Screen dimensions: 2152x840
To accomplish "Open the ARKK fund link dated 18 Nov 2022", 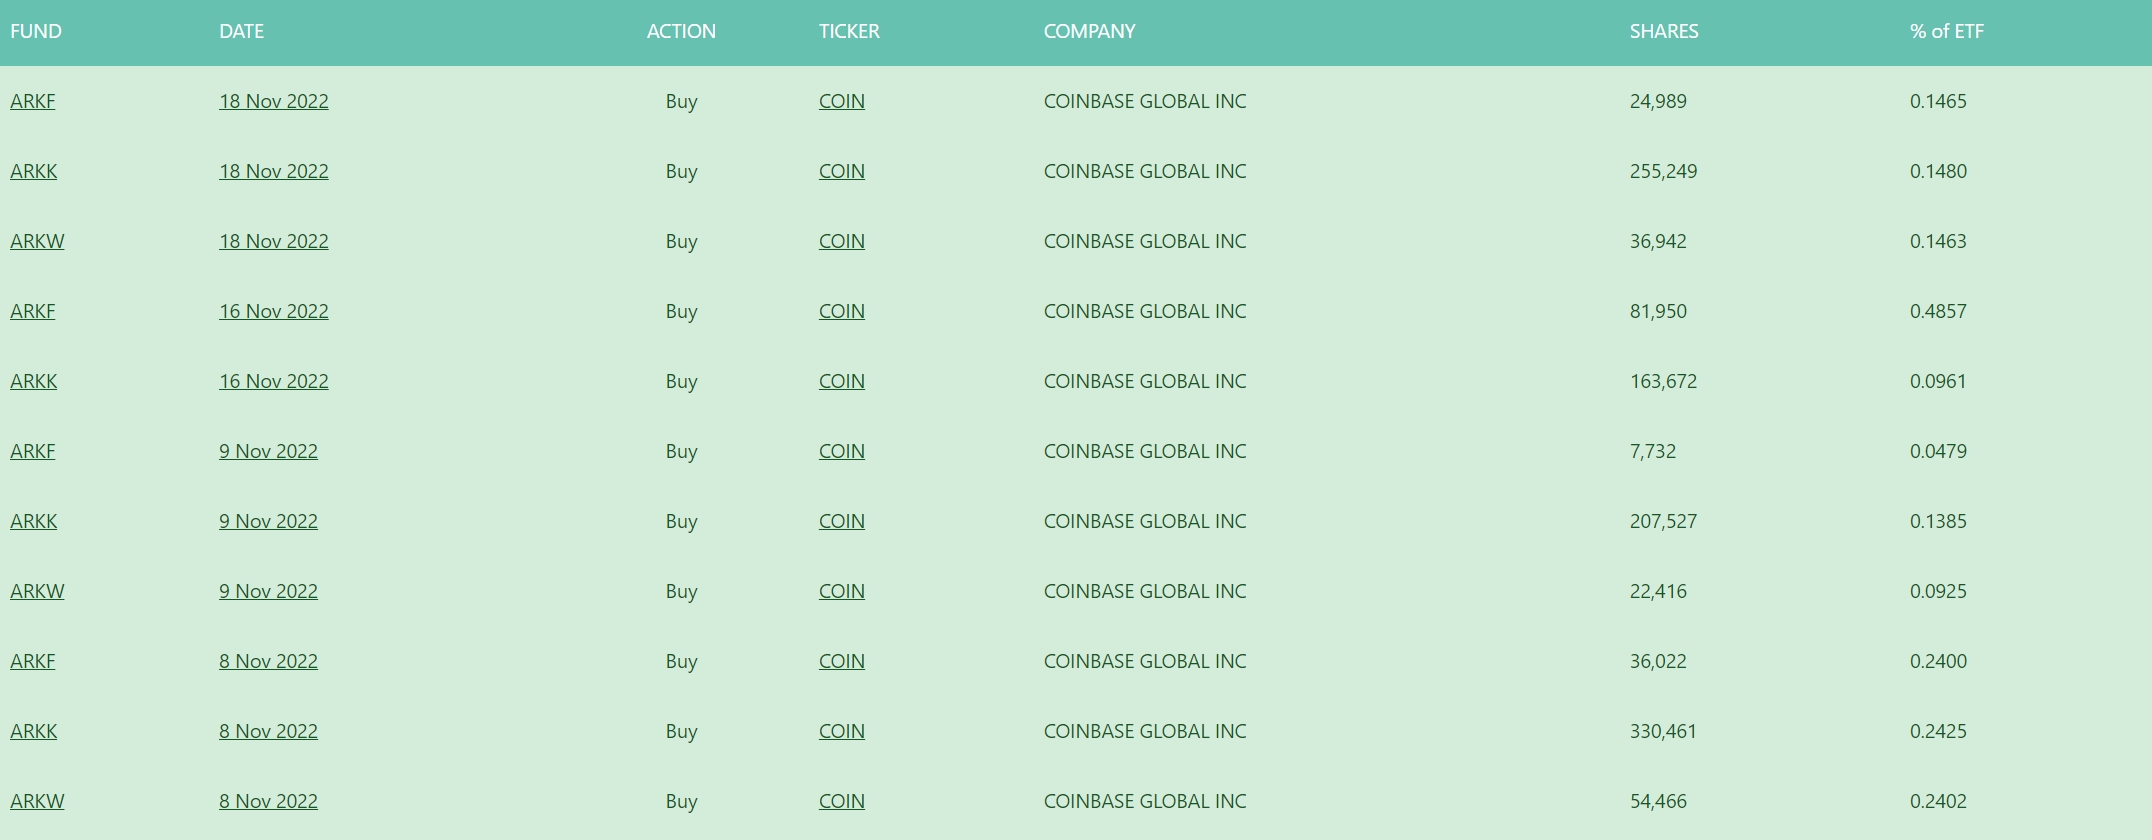I will (x=33, y=171).
